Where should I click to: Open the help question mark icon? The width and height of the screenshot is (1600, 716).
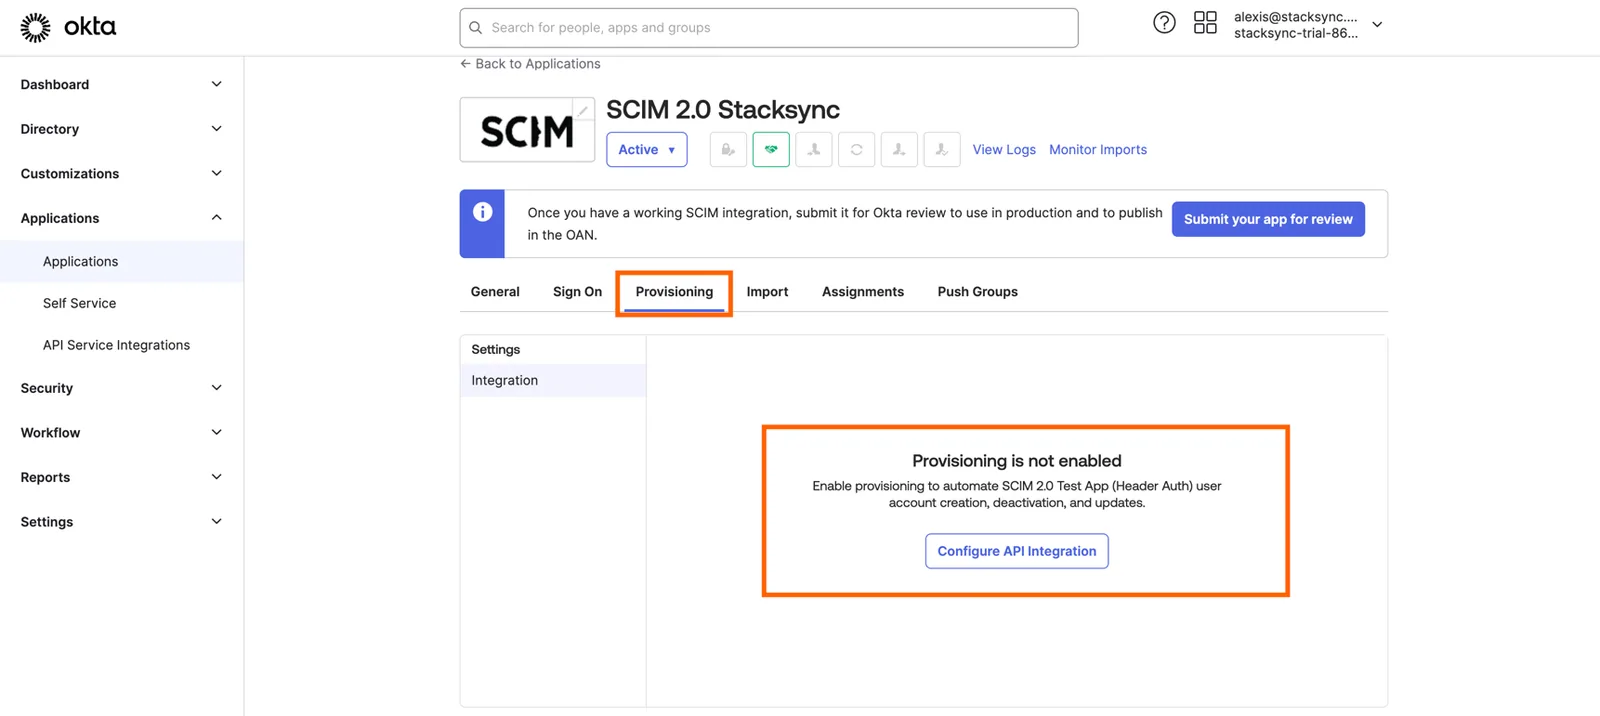point(1164,23)
